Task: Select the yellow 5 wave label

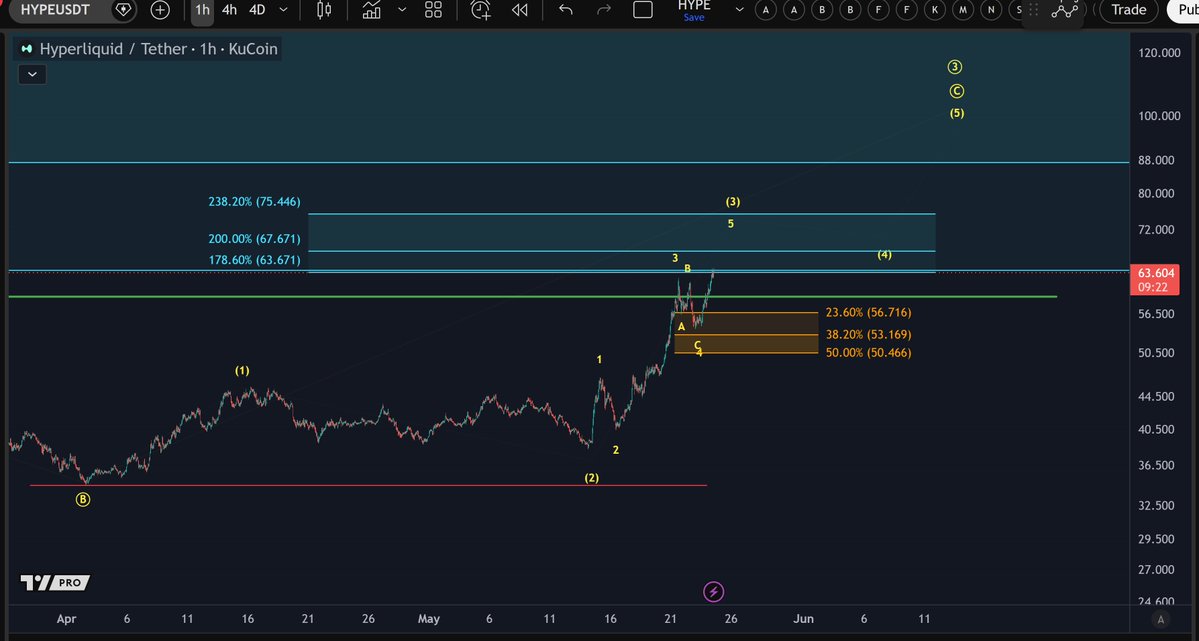Action: point(731,224)
